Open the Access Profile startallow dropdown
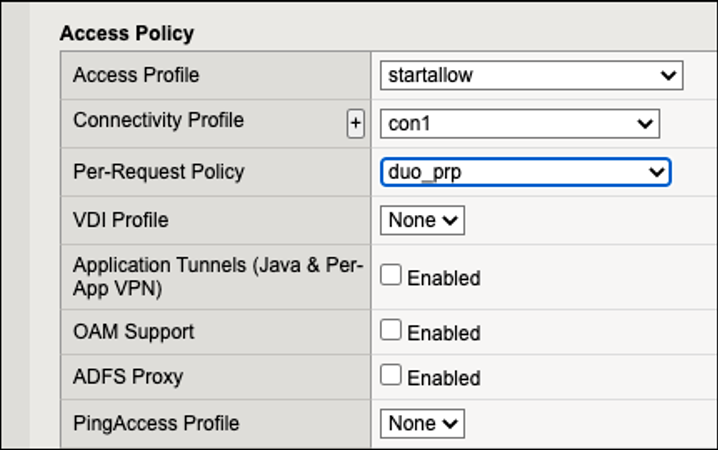718x450 pixels. [x=531, y=75]
